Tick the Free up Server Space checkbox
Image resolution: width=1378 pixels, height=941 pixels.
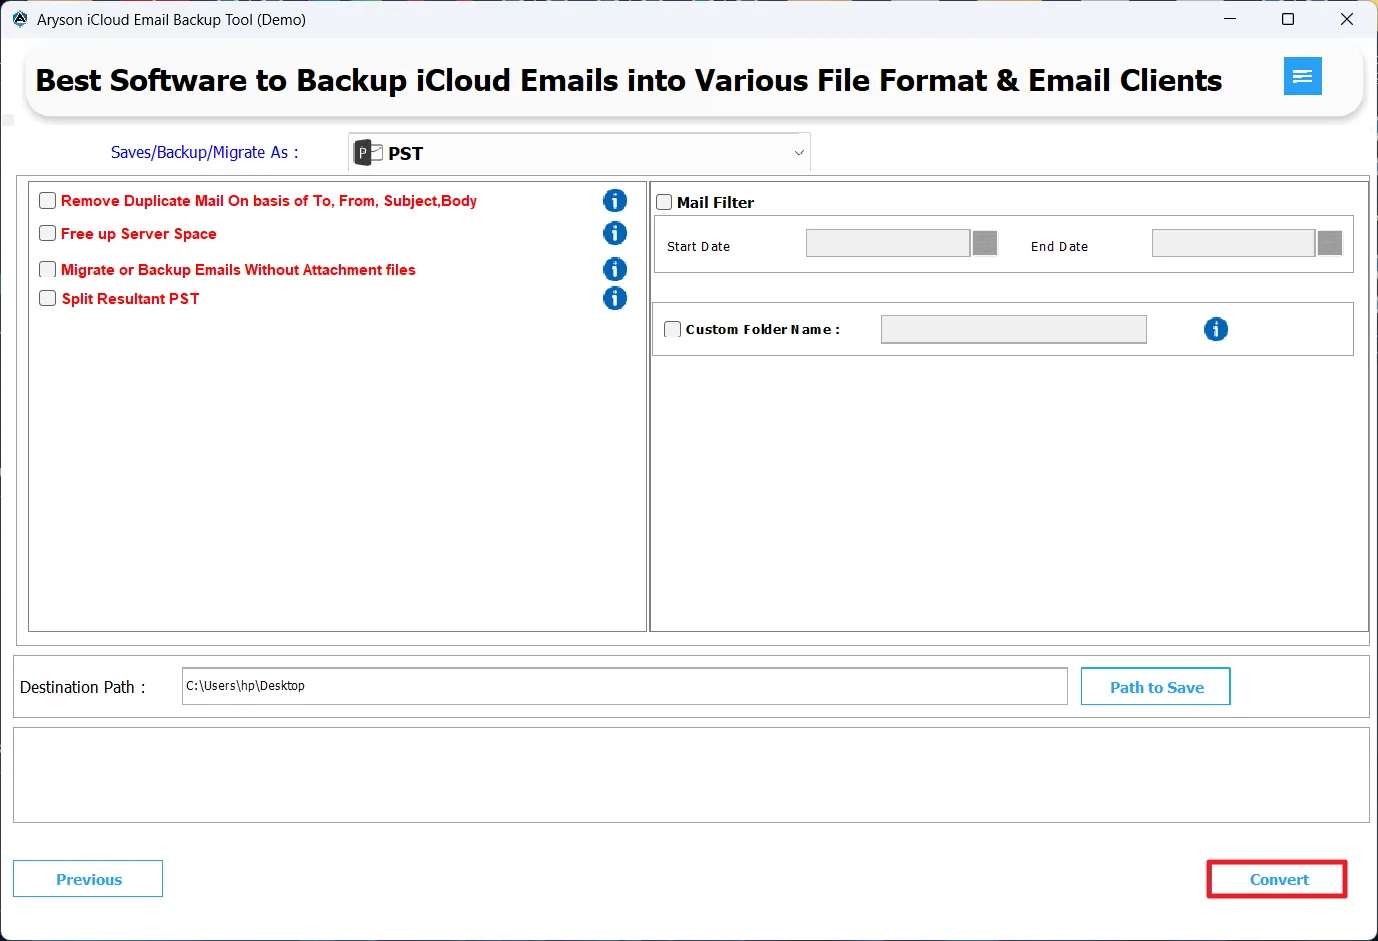click(x=47, y=233)
